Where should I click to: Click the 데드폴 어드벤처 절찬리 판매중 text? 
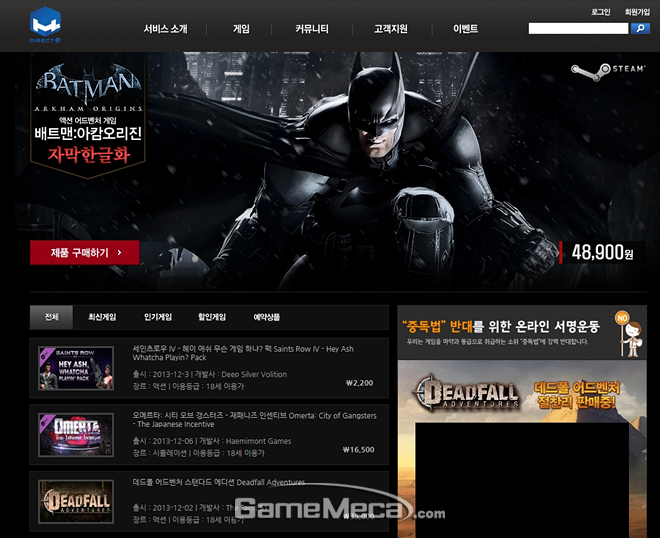[x=576, y=395]
